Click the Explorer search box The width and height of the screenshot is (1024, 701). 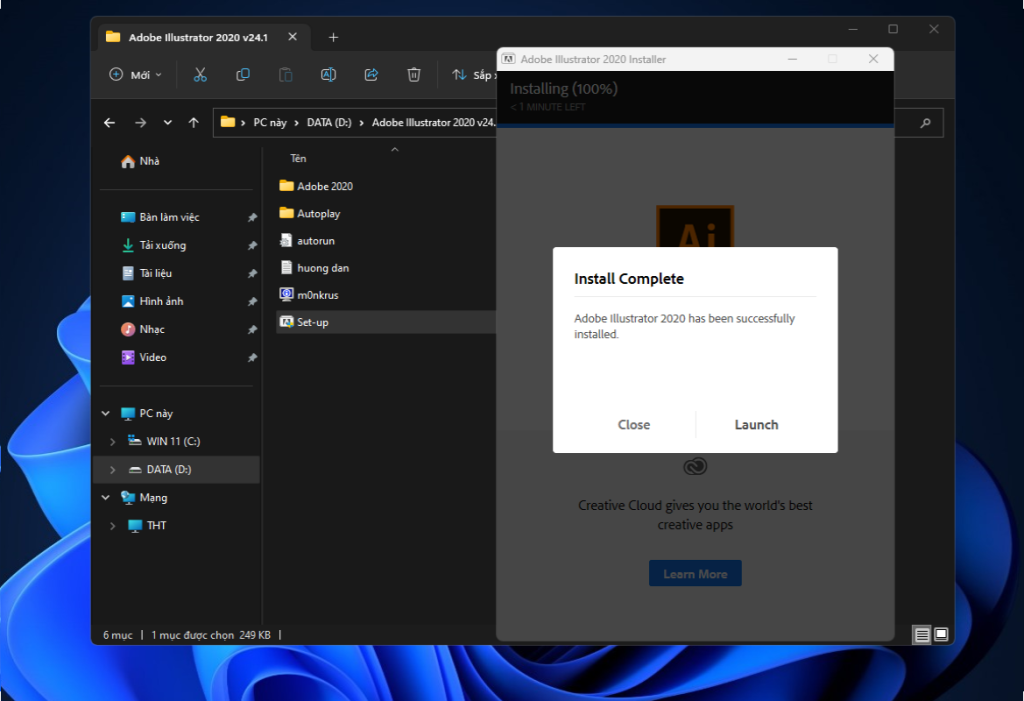pyautogui.click(x=918, y=123)
